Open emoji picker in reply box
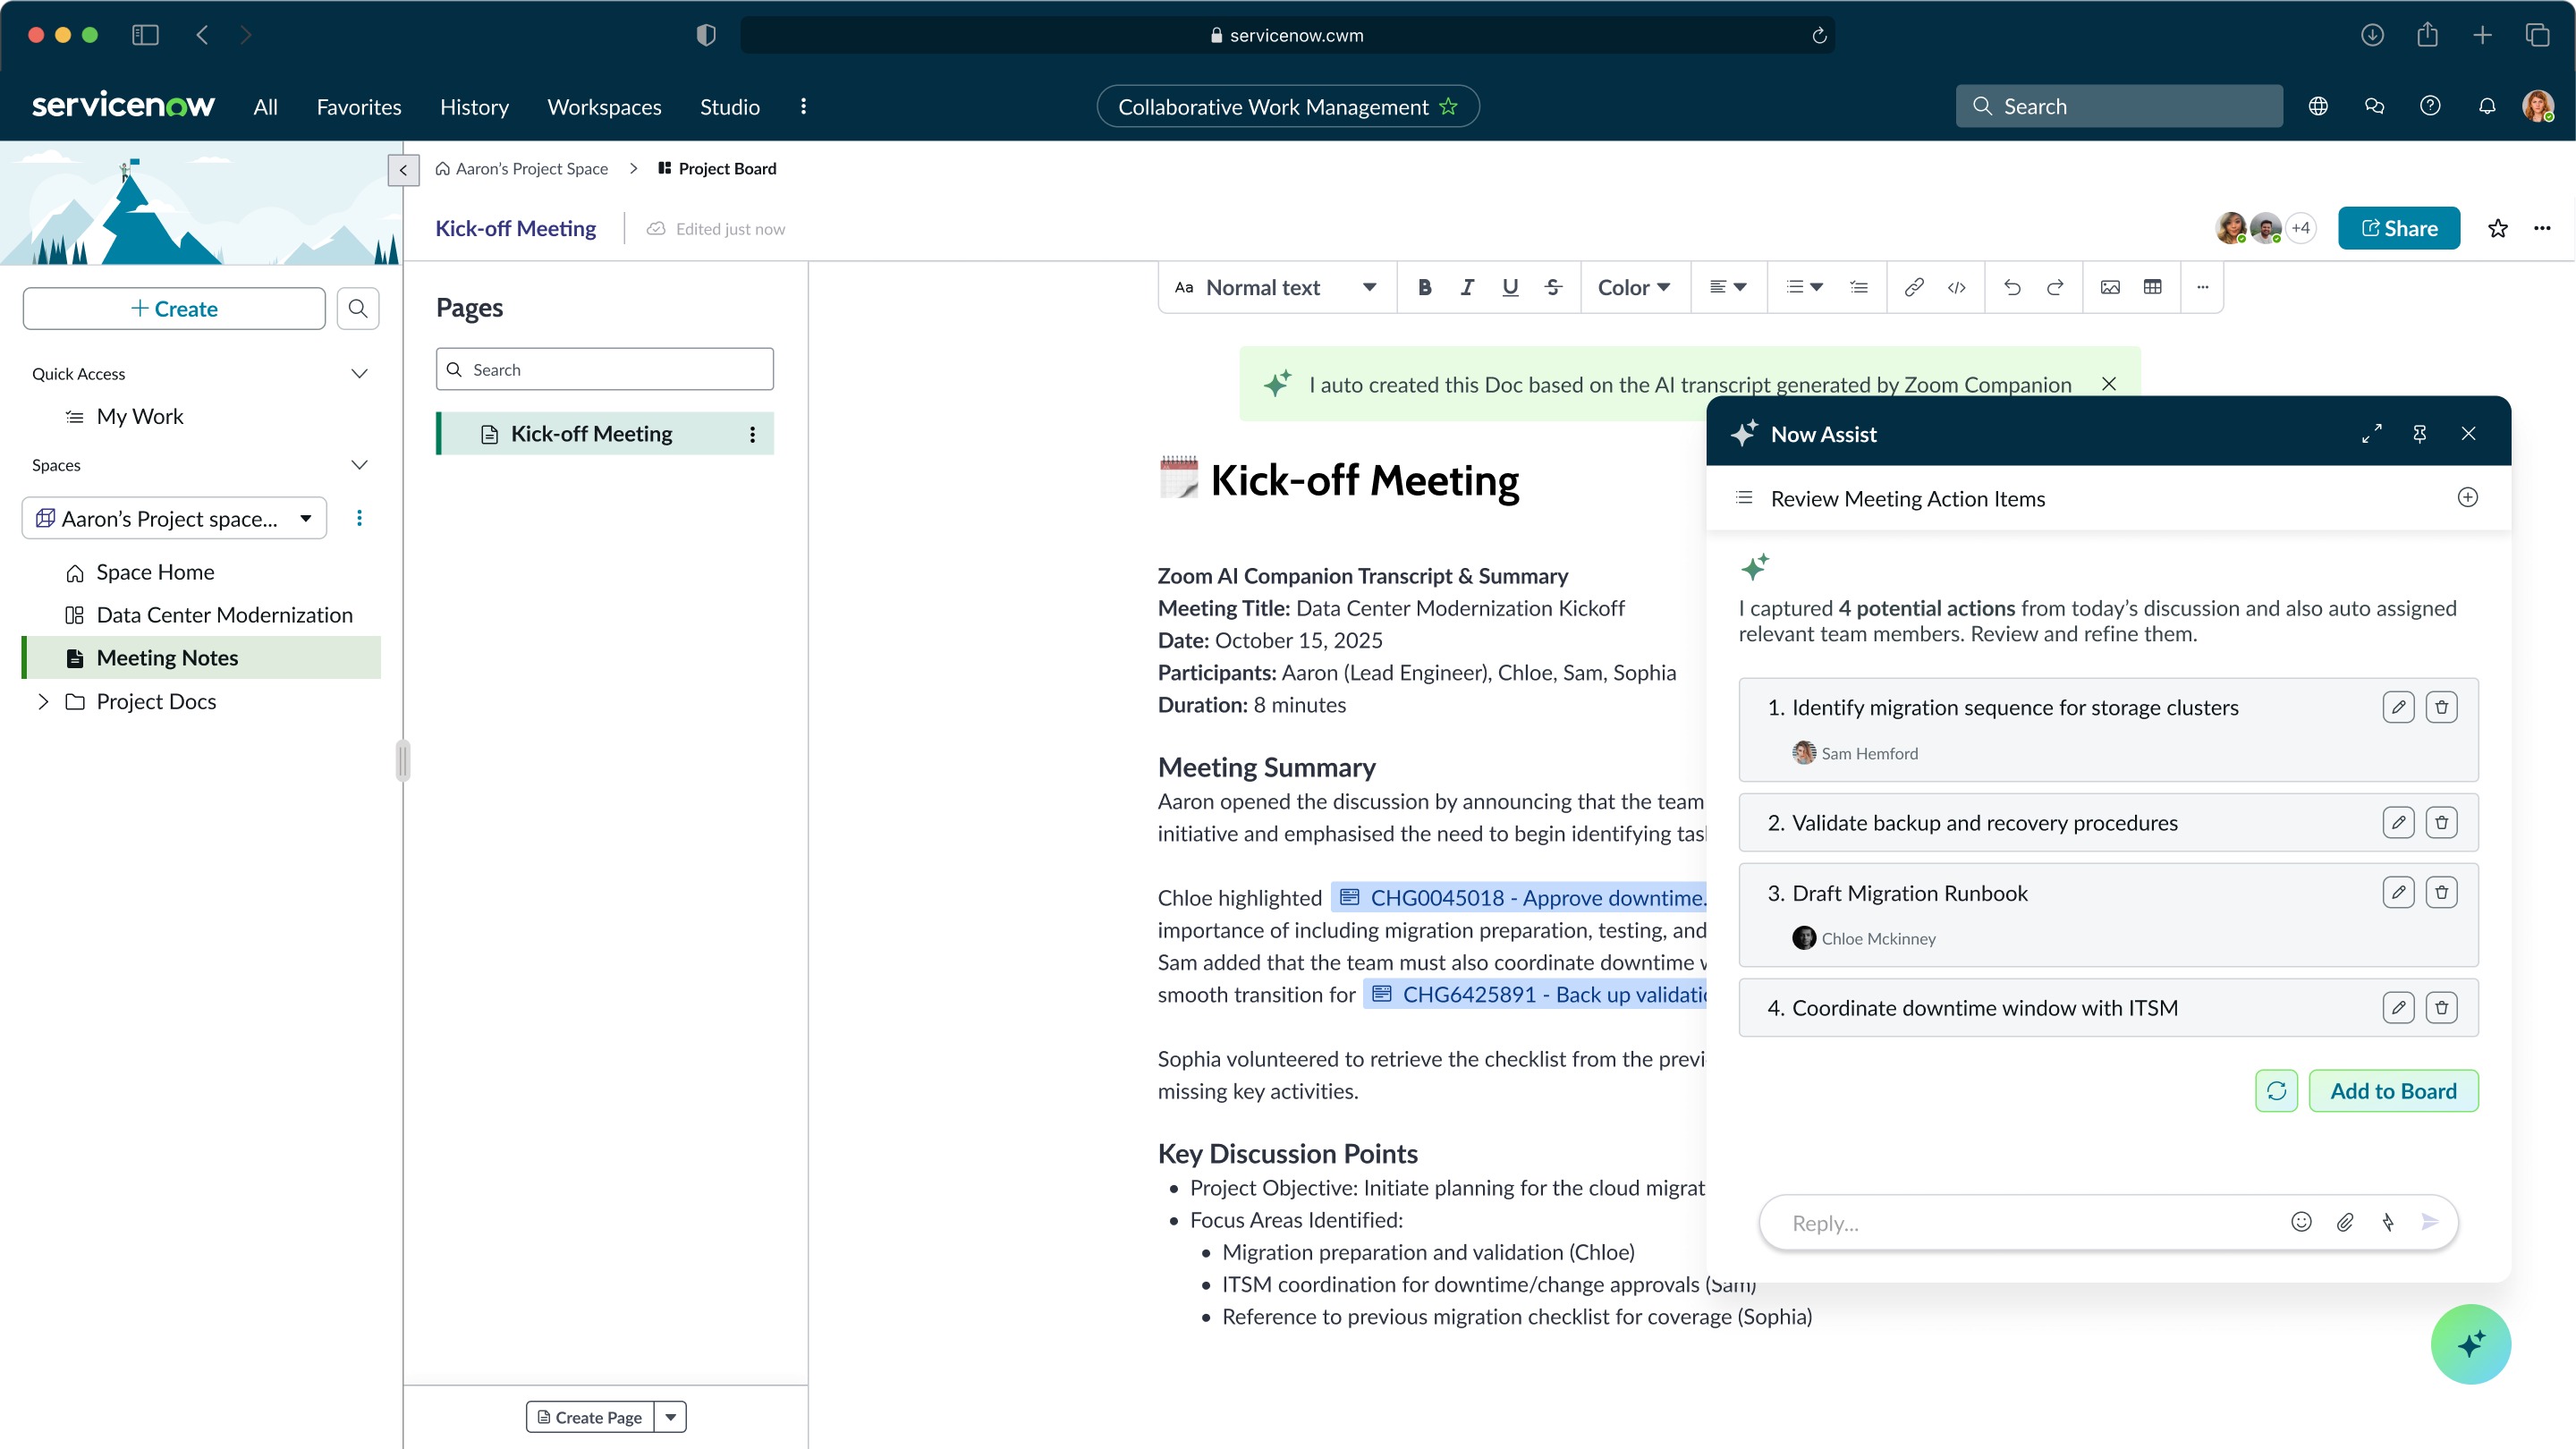The image size is (2576, 1449). point(2302,1222)
